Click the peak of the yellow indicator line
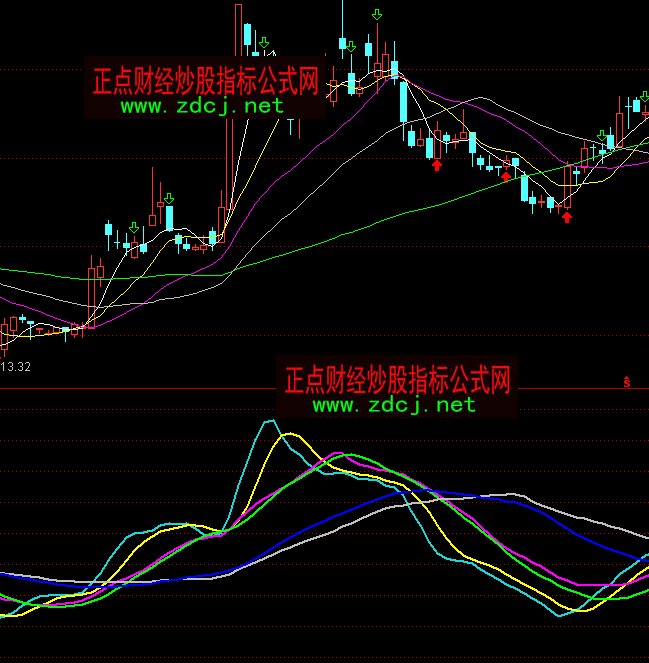The image size is (649, 663). [290, 434]
